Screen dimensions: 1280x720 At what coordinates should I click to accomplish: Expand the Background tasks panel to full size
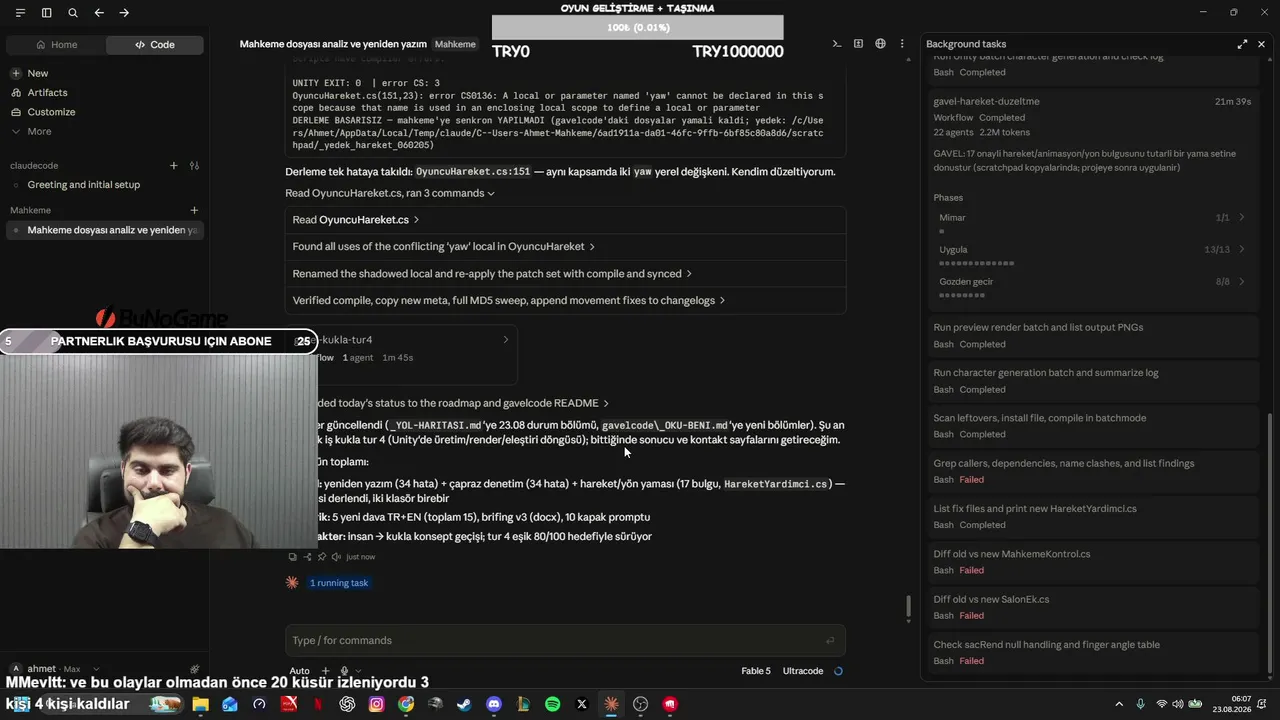(1242, 44)
